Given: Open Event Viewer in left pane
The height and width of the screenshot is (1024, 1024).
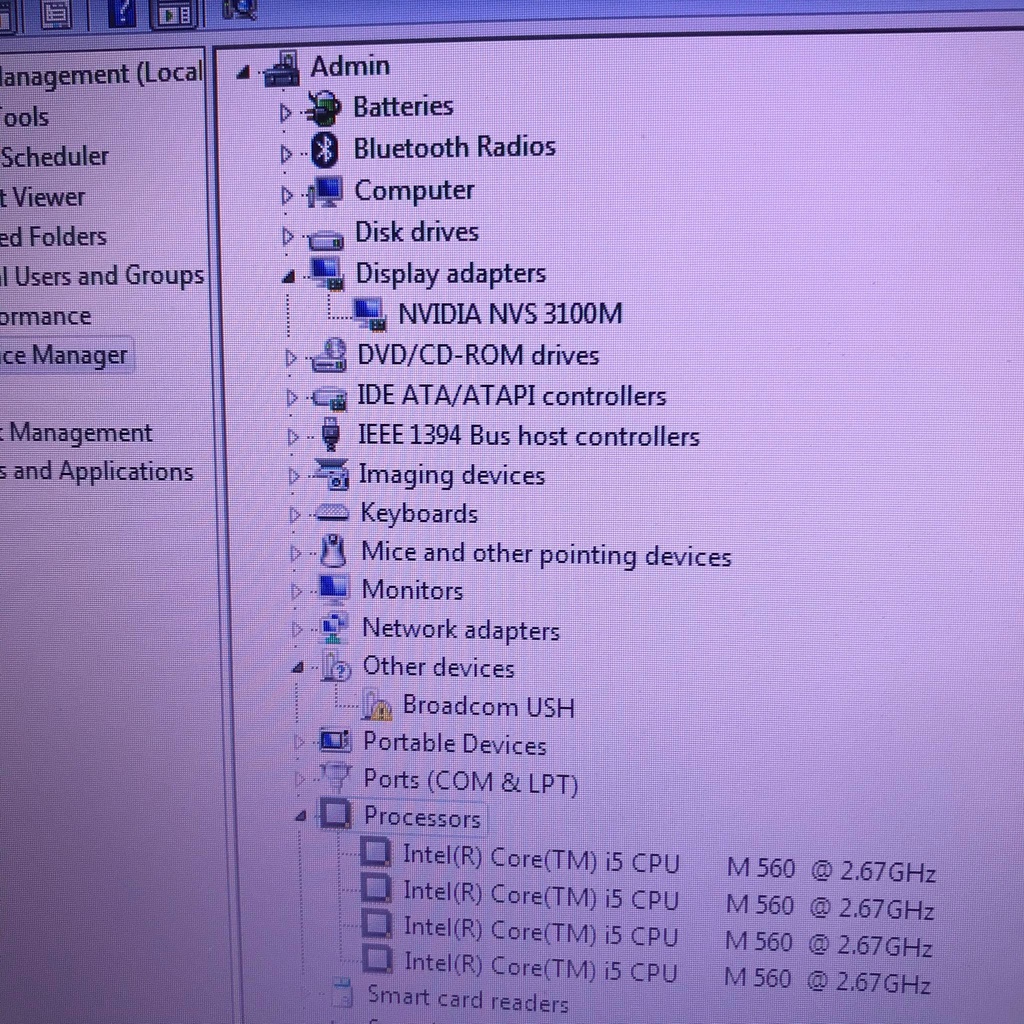Looking at the screenshot, I should point(45,197).
